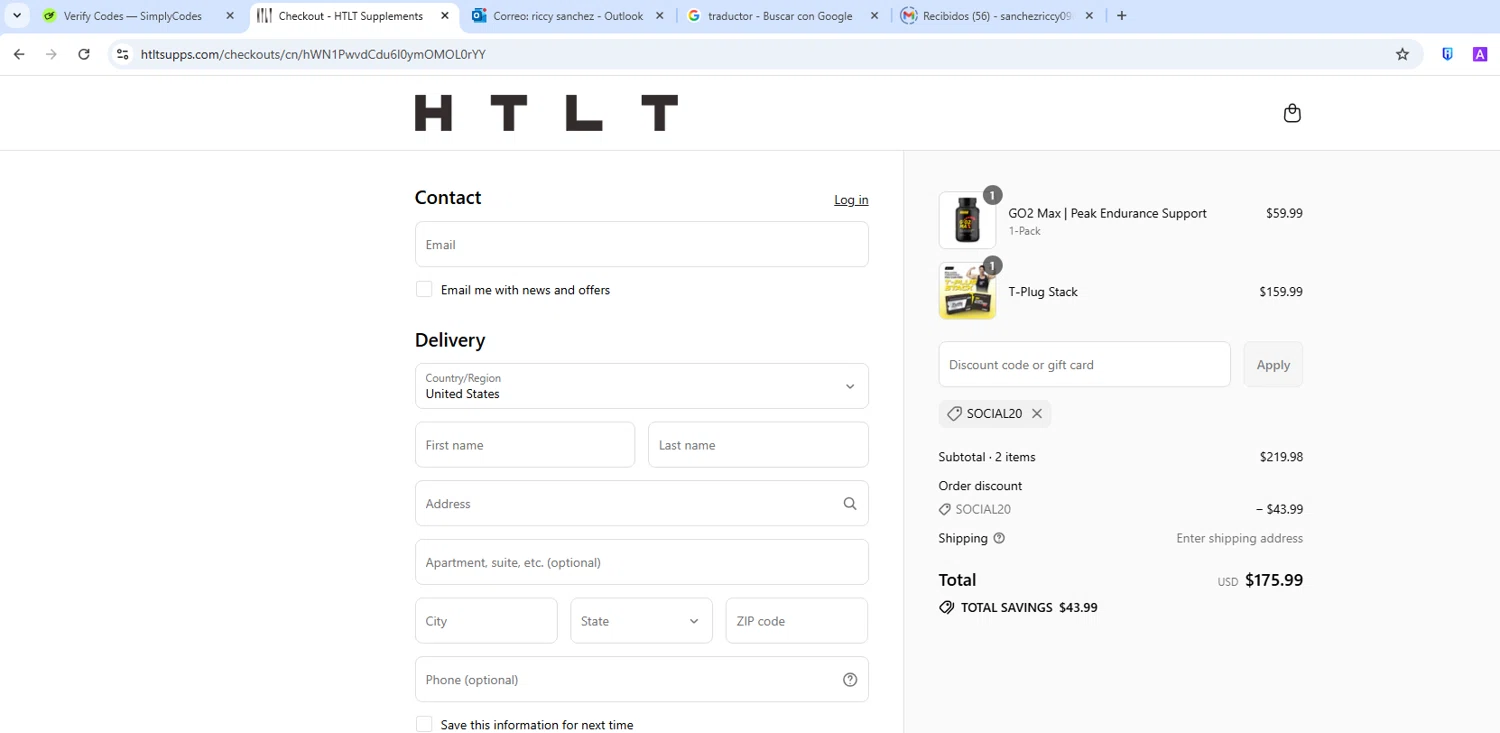Image resolution: width=1500 pixels, height=733 pixels.
Task: Open the State dropdown
Action: (642, 621)
